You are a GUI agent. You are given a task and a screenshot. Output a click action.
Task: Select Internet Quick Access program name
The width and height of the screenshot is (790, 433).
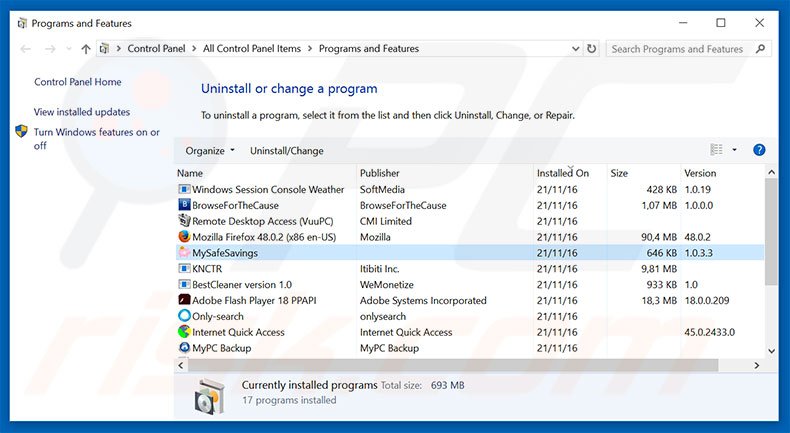[x=238, y=332]
